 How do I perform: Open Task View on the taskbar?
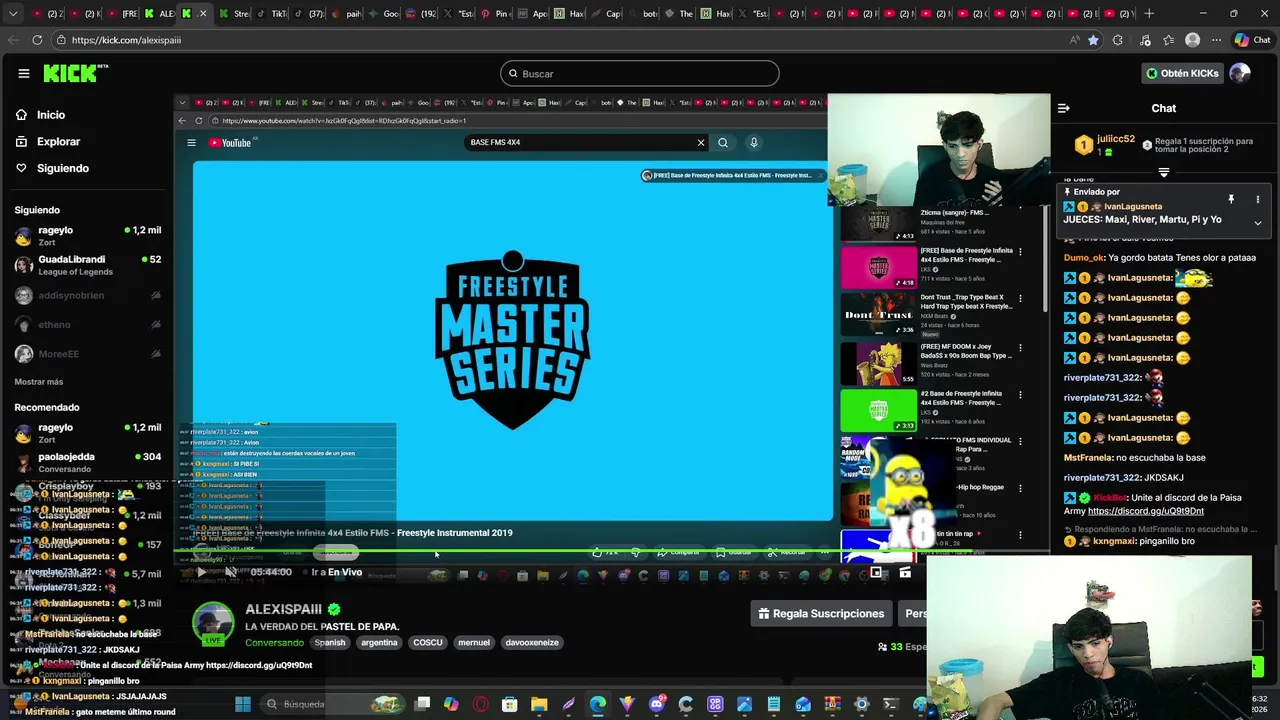[x=422, y=704]
